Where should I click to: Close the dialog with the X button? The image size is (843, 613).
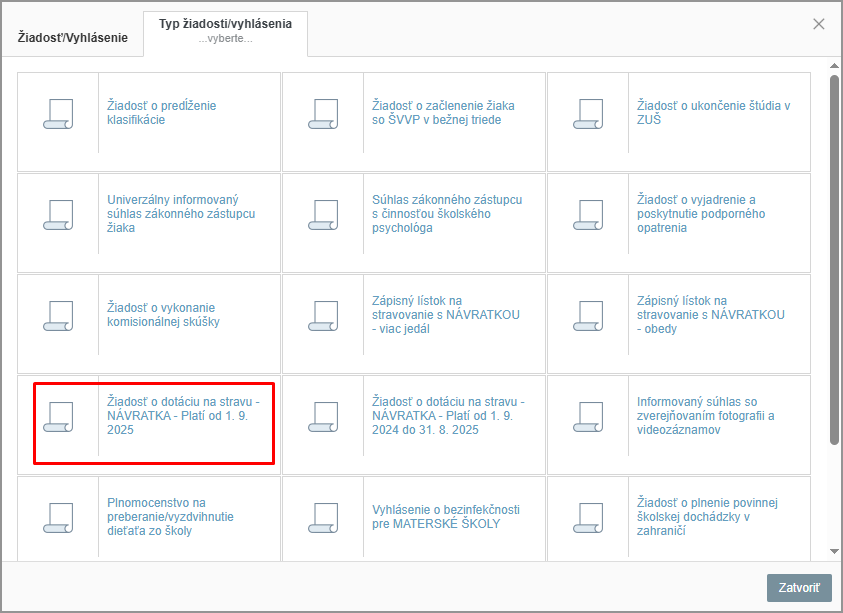coord(819,24)
